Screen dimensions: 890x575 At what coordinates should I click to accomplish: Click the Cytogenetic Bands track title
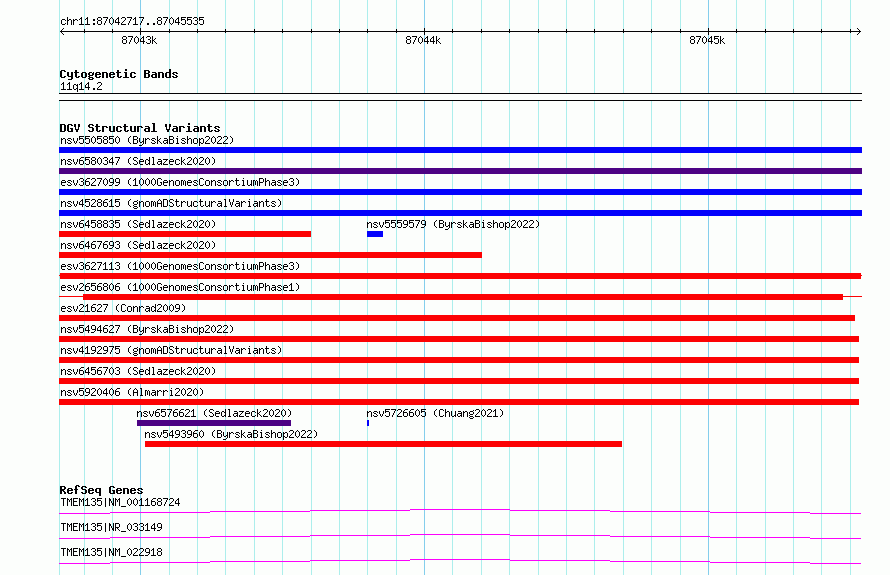[x=119, y=74]
